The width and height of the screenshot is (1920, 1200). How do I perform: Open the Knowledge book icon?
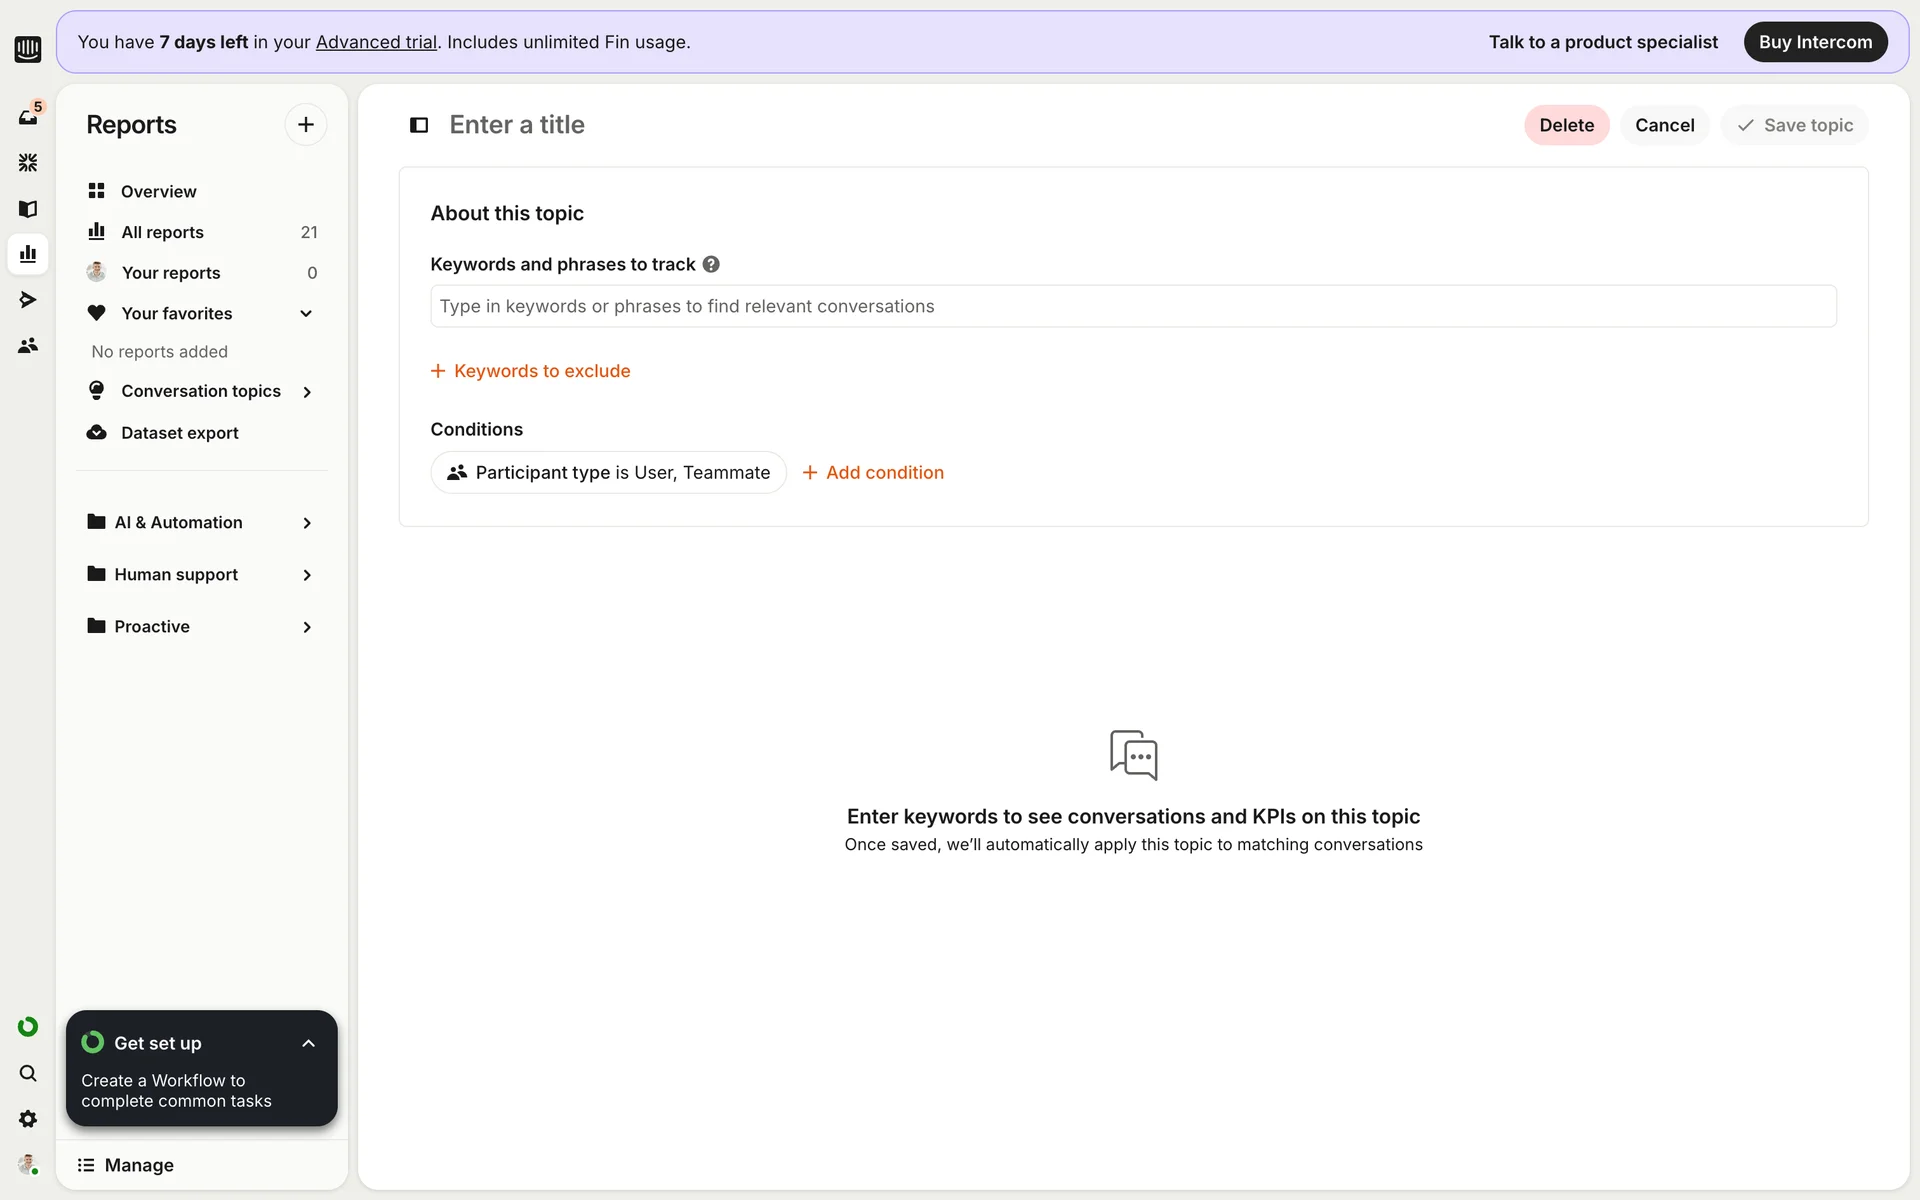(28, 208)
